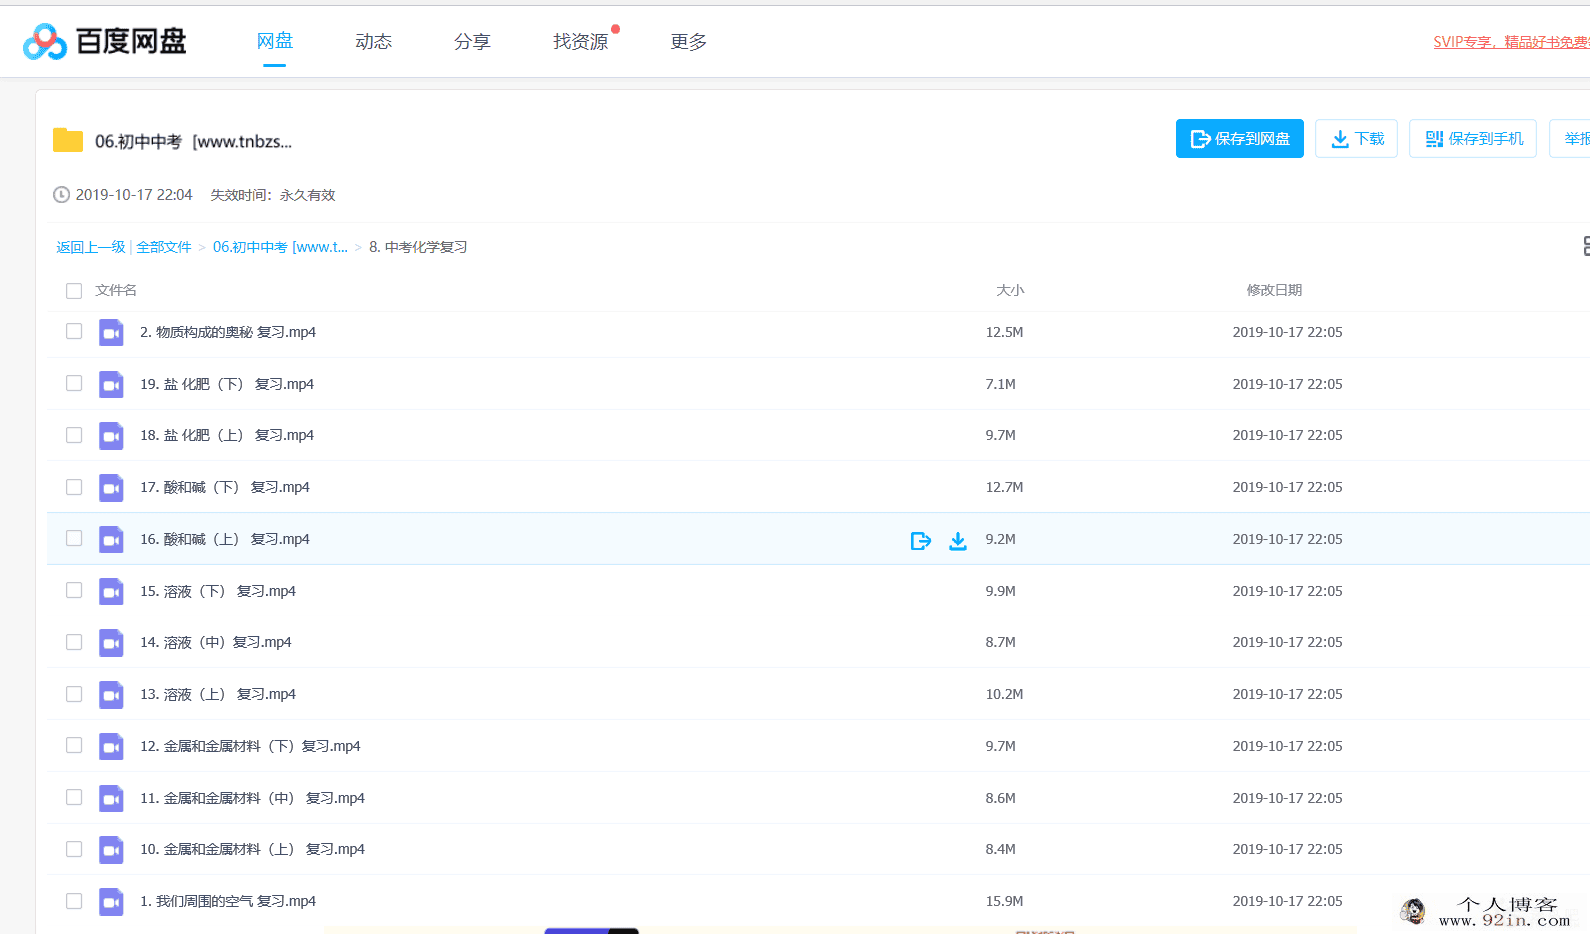Screen dimensions: 1590x934
Task: Click video icon for 11. 金属和金属材料（中）
Action: [111, 798]
